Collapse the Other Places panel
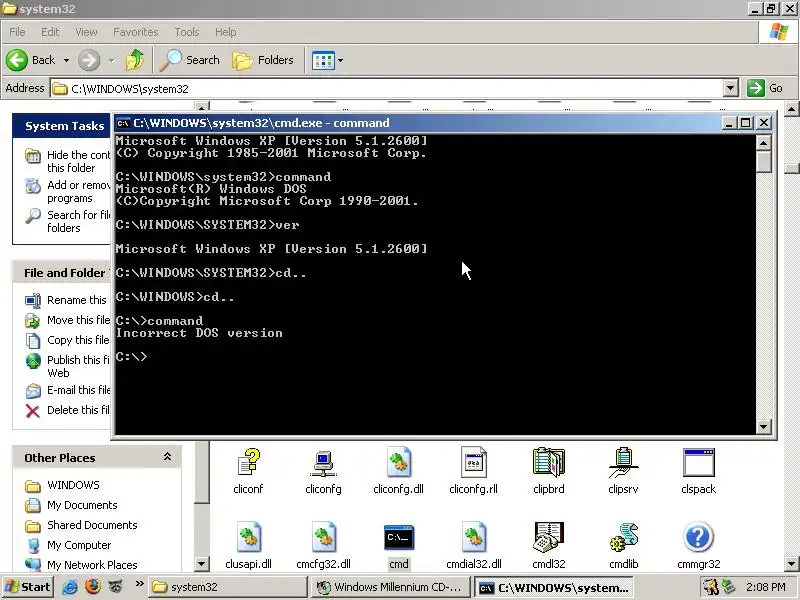This screenshot has width=800, height=600. point(167,457)
